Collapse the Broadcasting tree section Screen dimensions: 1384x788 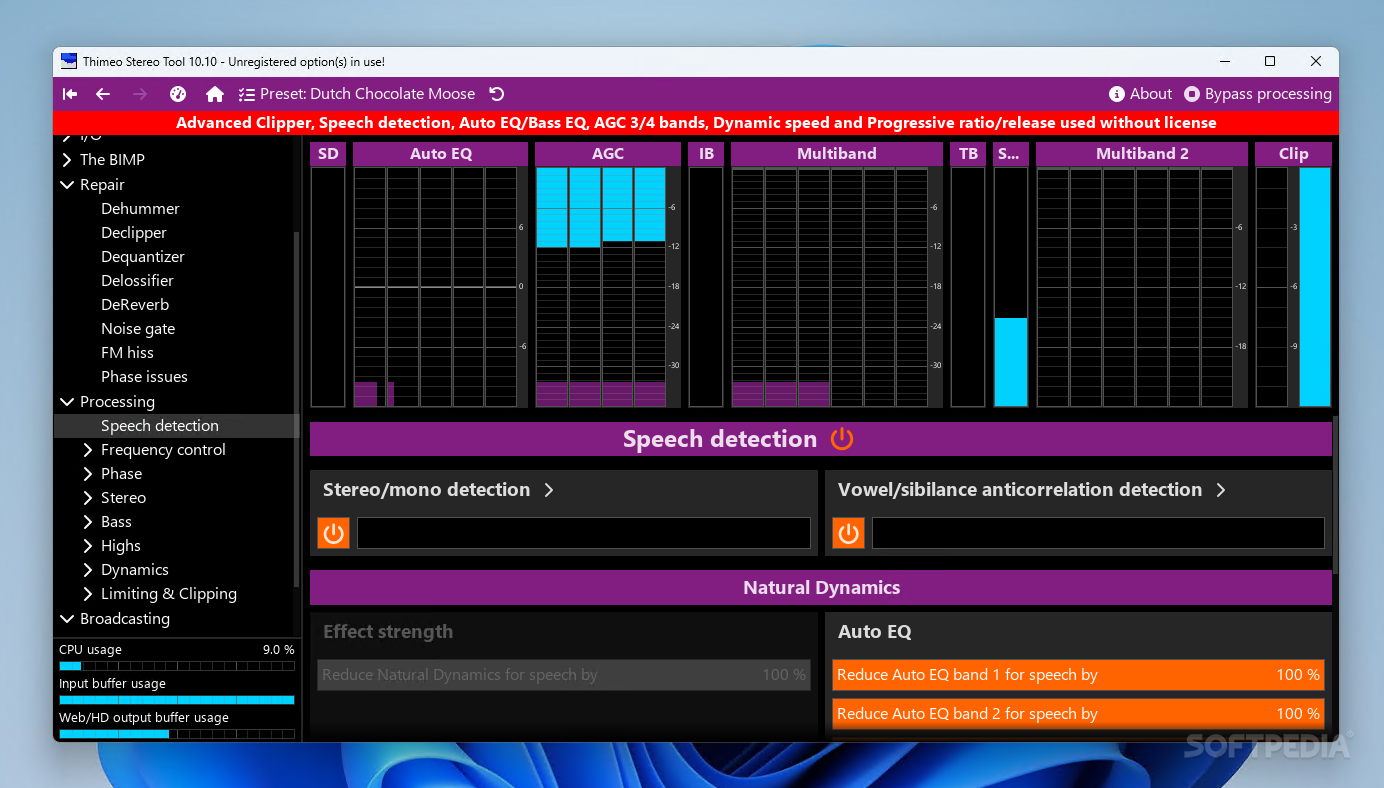point(67,619)
